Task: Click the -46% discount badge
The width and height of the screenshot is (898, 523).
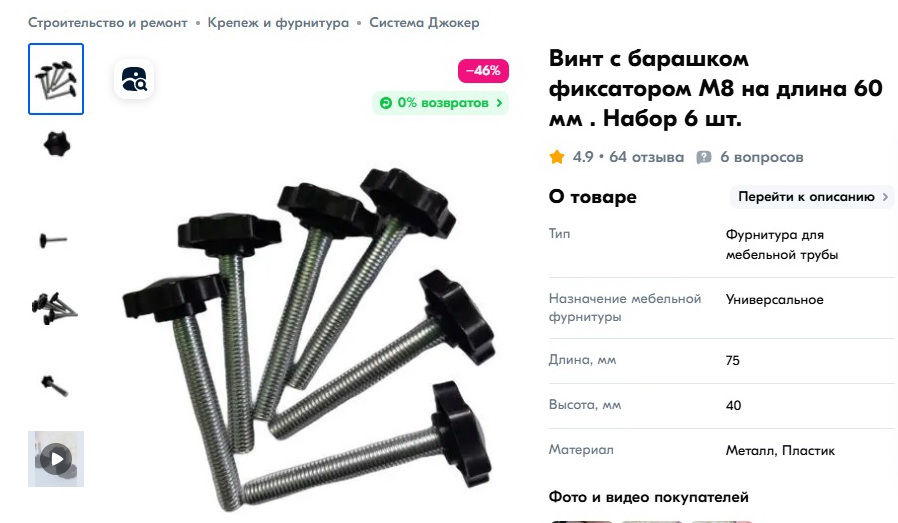Action: [x=483, y=71]
